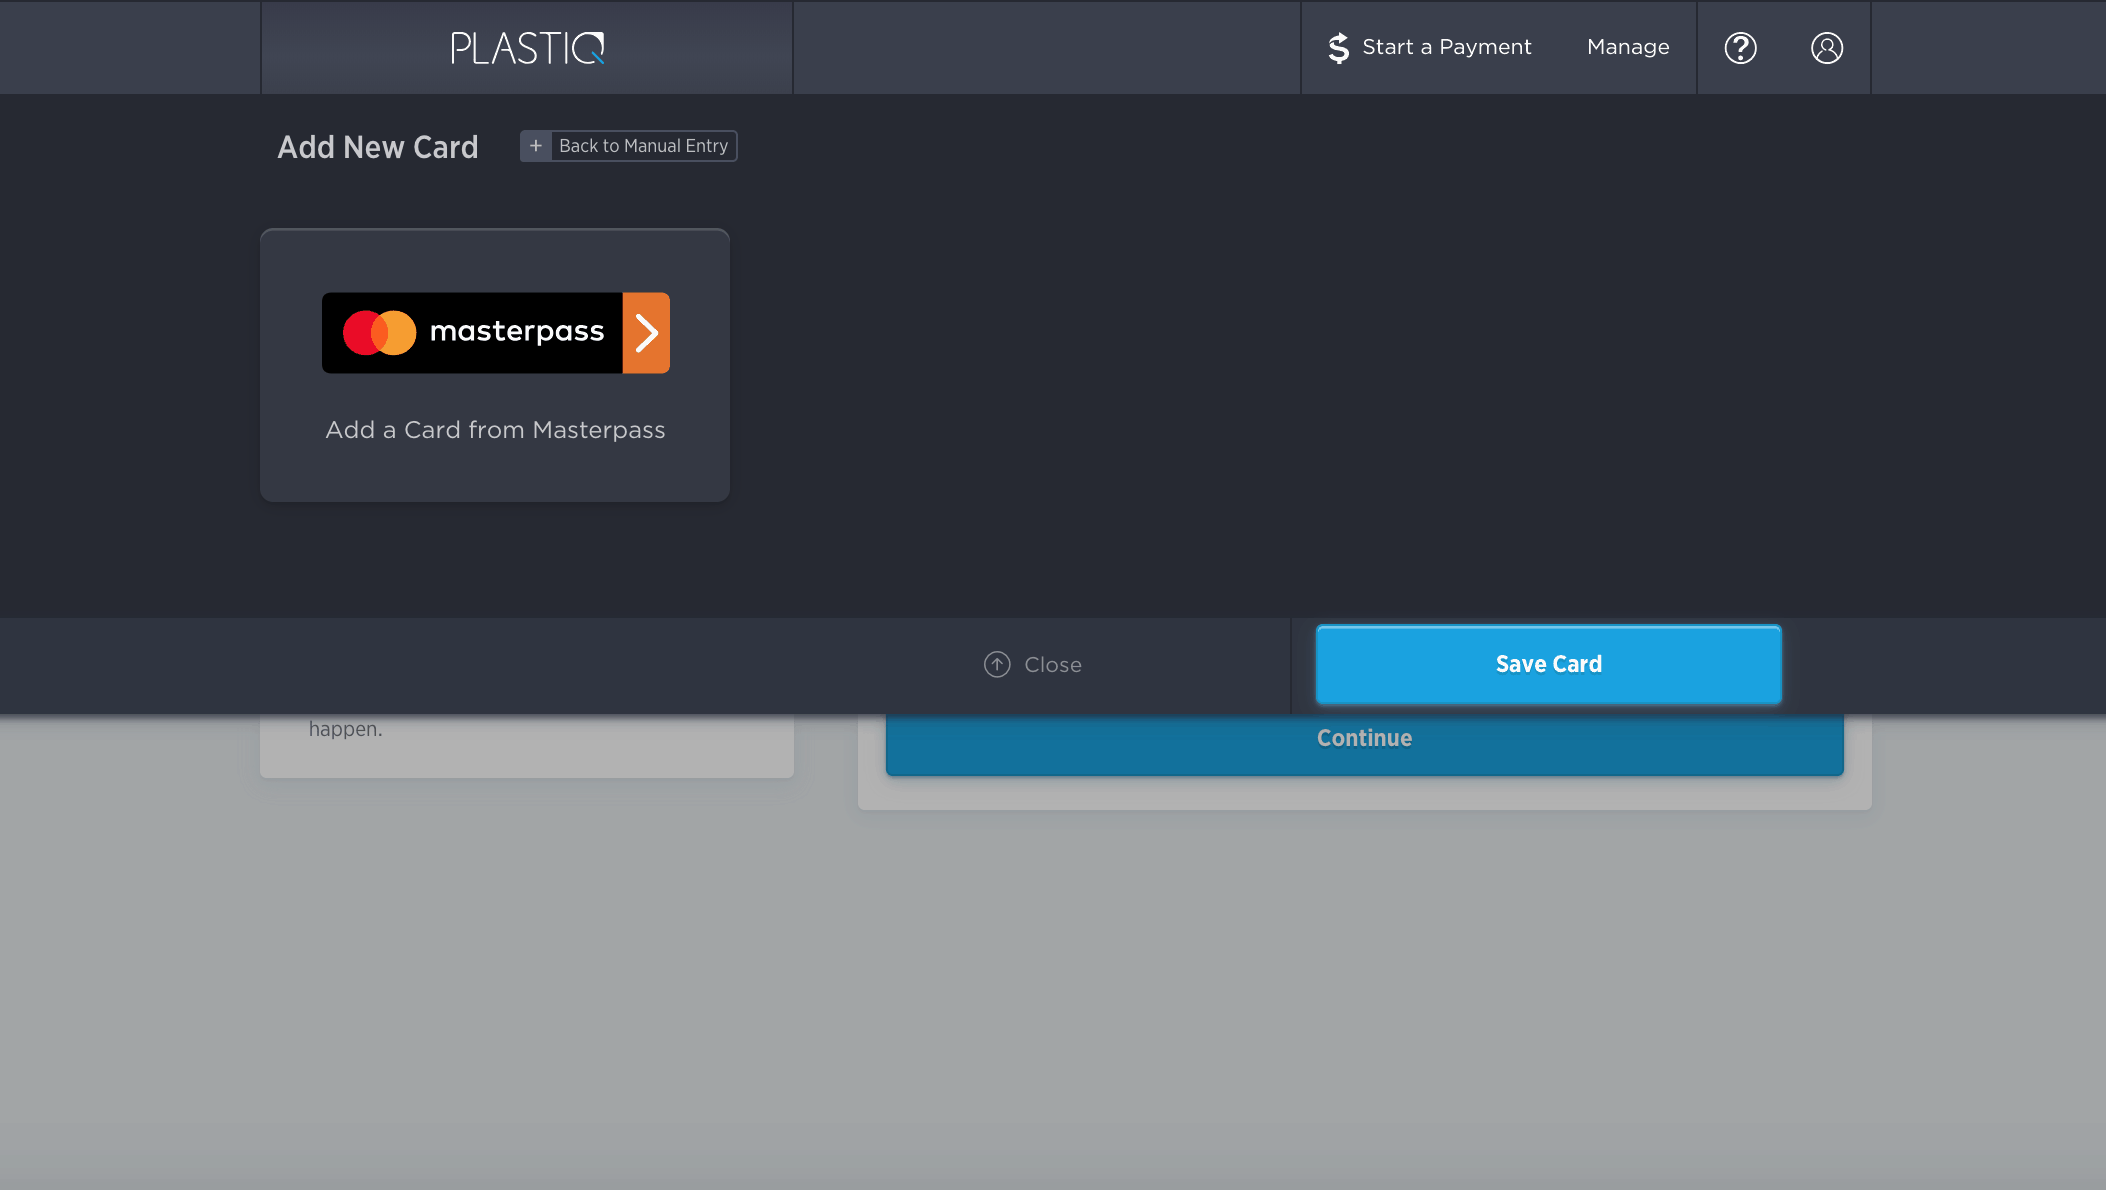Click the Mastercard circles logo
Image resolution: width=2106 pixels, height=1190 pixels.
[379, 333]
